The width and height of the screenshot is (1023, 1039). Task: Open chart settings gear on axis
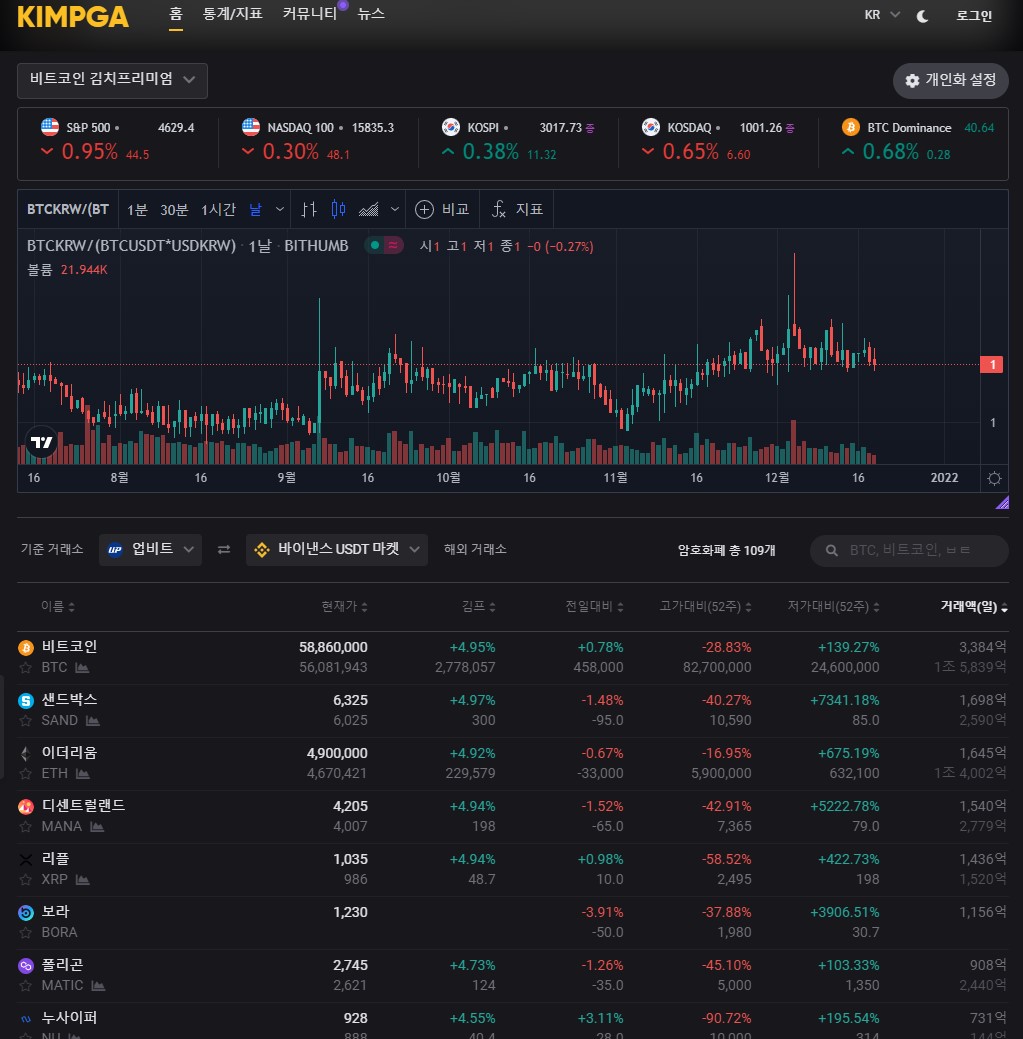tap(994, 478)
